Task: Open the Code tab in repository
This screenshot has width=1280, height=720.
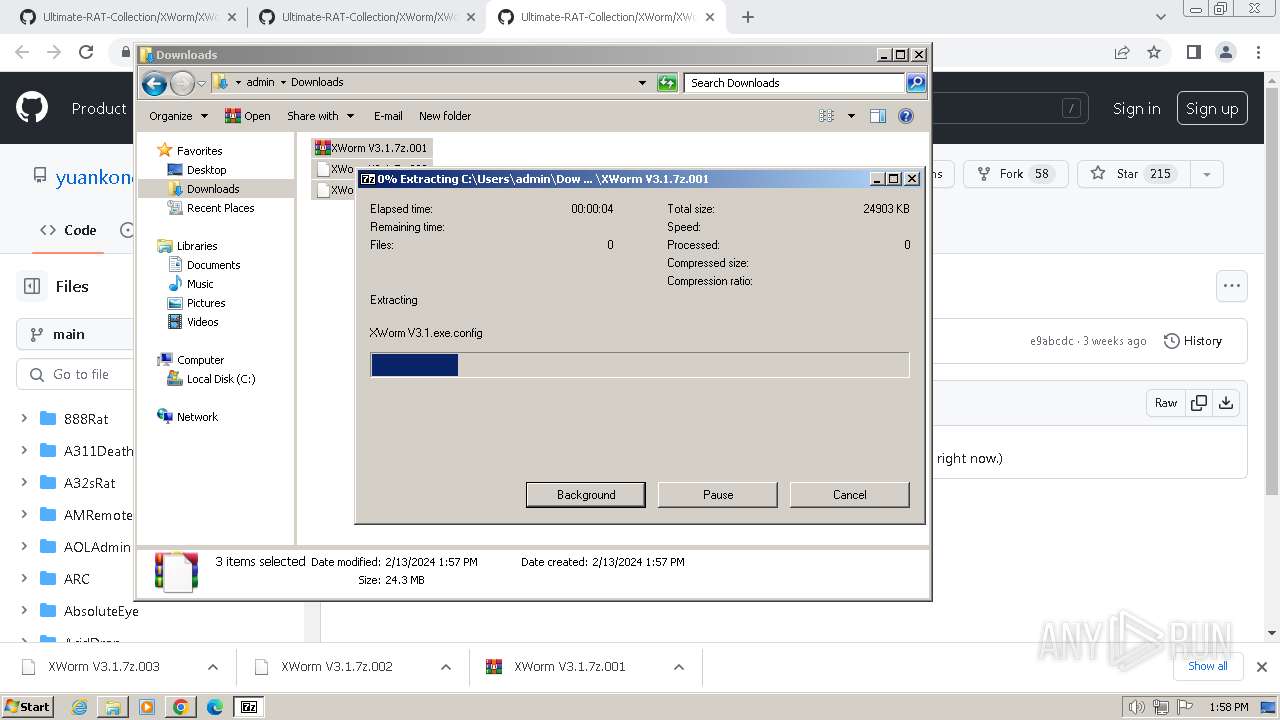Action: point(68,230)
